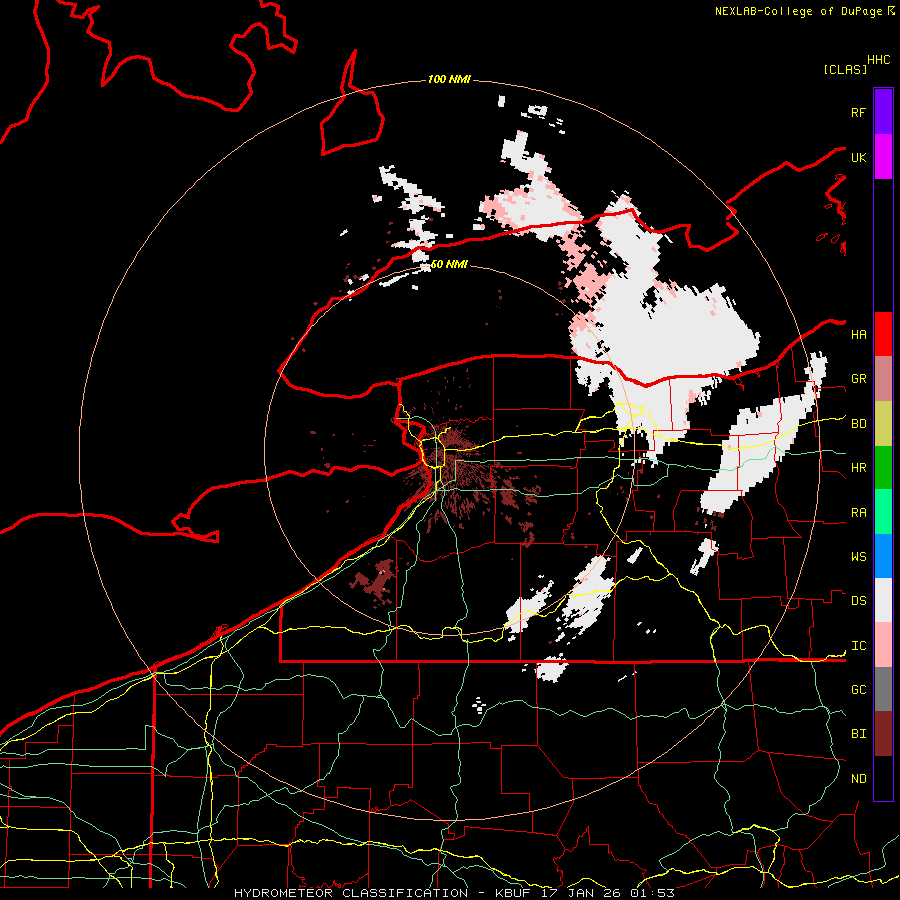Image resolution: width=900 pixels, height=900 pixels.
Task: Click the RF purple legend swatch
Action: 883,112
